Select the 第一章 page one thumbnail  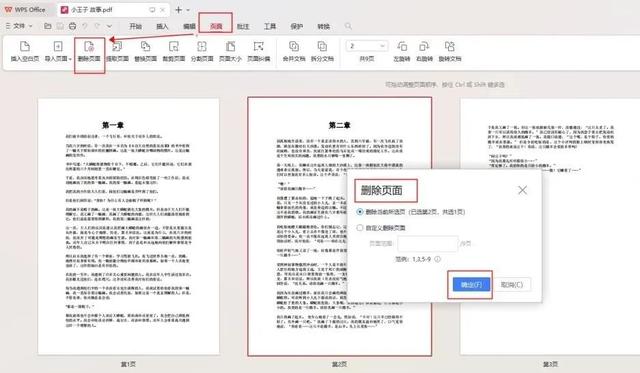pyautogui.click(x=129, y=226)
